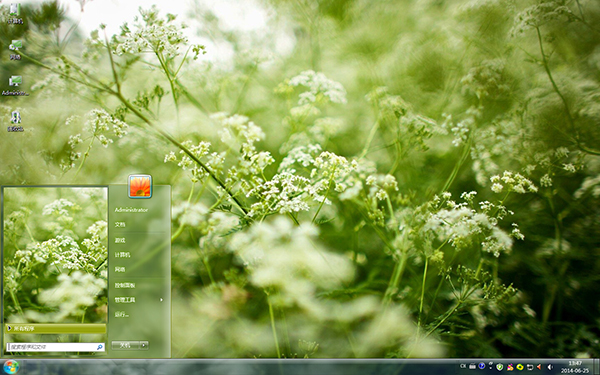Click the orange flower user picture

point(140,186)
